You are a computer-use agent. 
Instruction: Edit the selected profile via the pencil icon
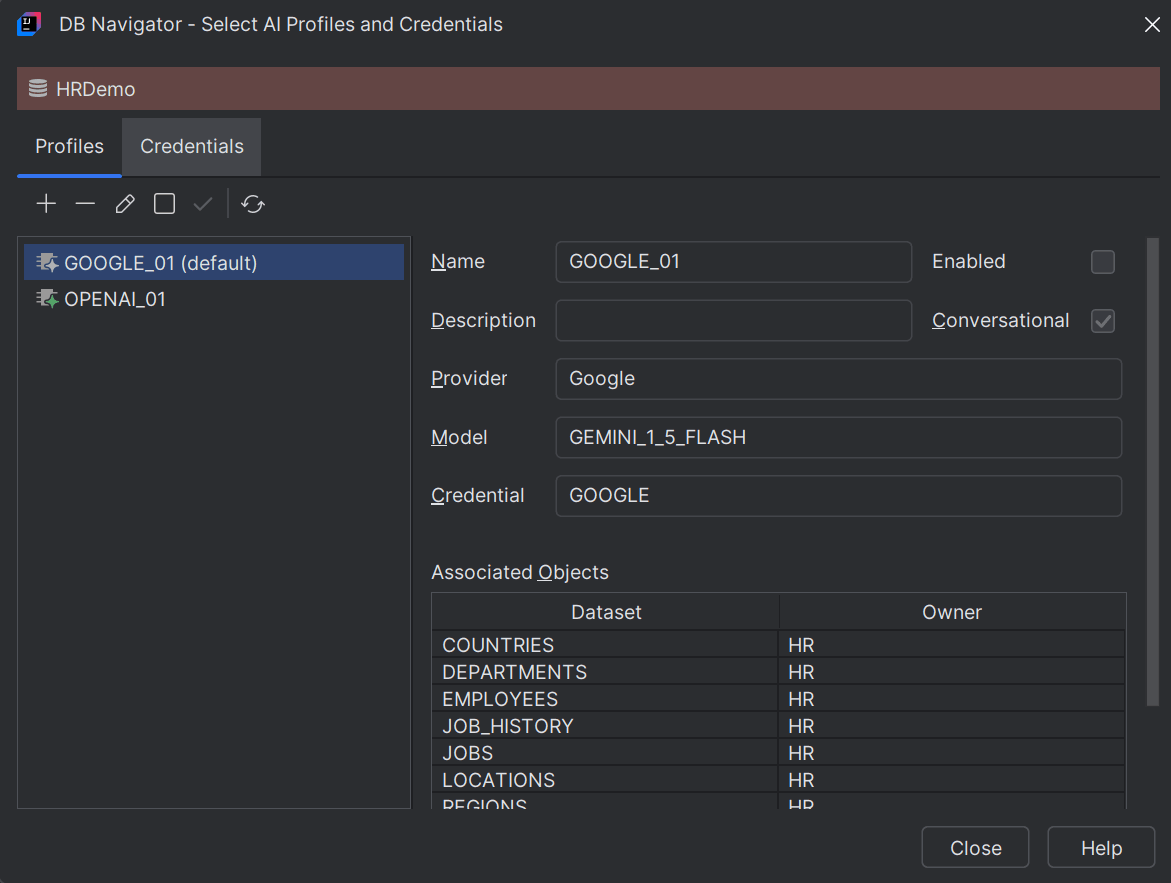124,203
